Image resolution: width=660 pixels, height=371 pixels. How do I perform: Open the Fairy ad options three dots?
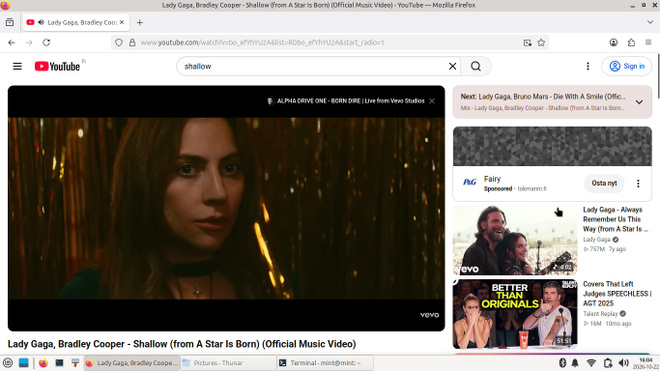[x=638, y=183]
